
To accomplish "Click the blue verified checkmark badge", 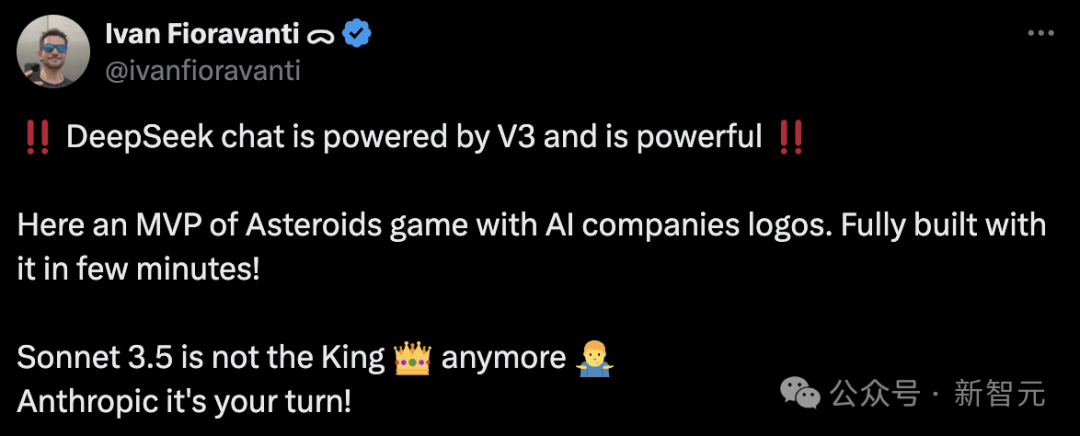I will (357, 34).
